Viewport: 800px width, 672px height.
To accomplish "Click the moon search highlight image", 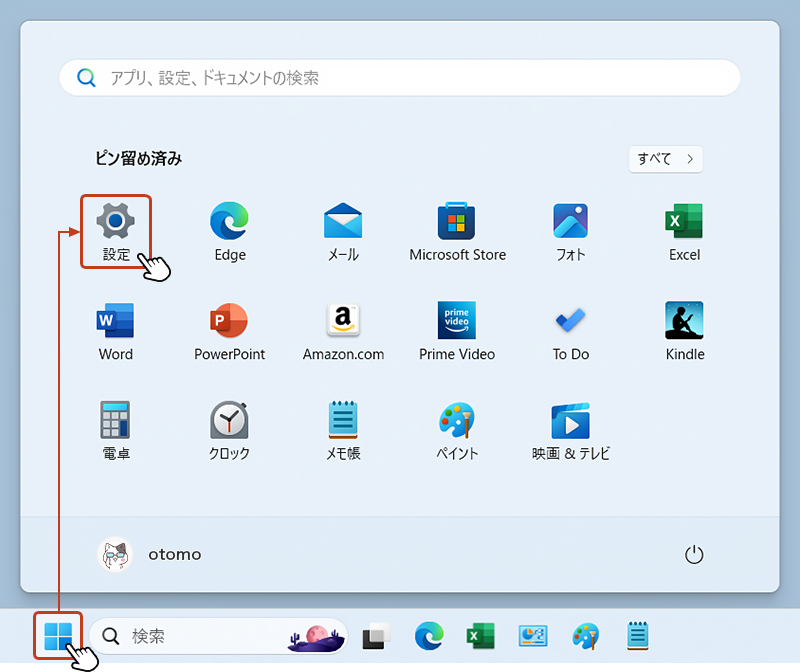I will pos(316,638).
